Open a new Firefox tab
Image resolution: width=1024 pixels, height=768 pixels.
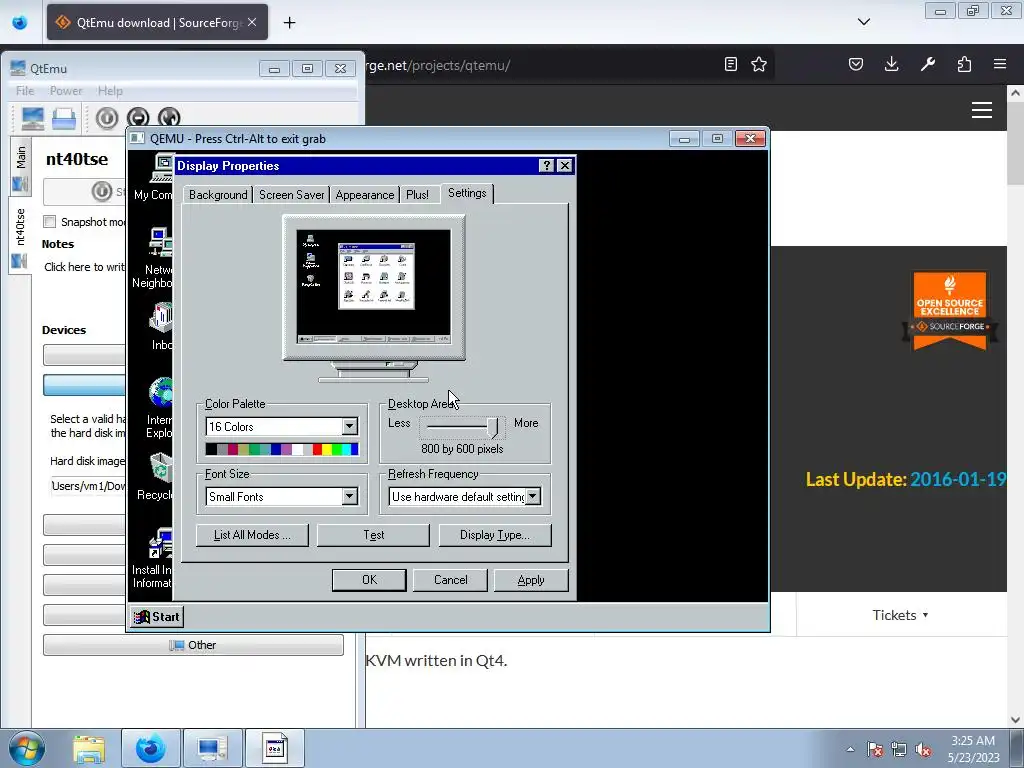(x=289, y=22)
